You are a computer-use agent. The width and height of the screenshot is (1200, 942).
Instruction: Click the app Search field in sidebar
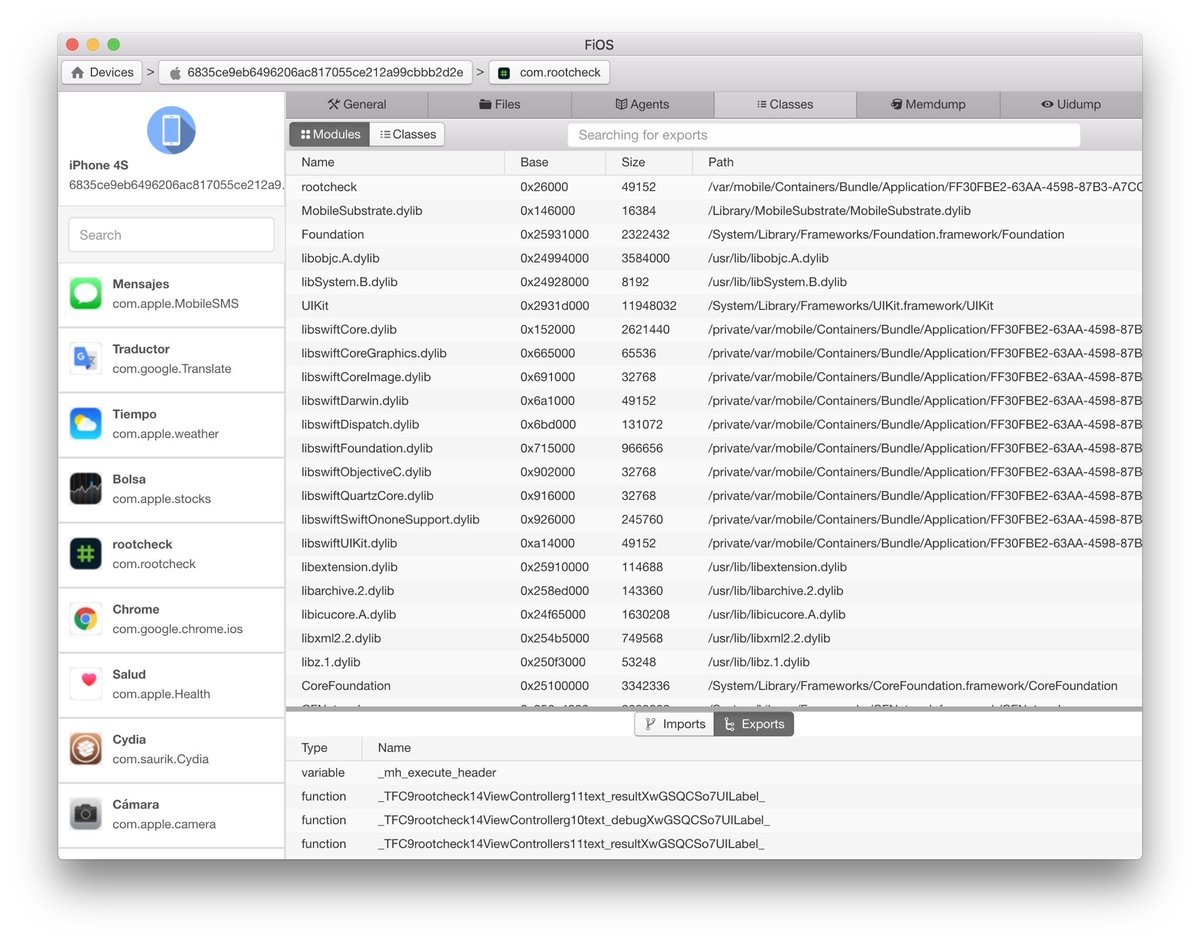(171, 235)
